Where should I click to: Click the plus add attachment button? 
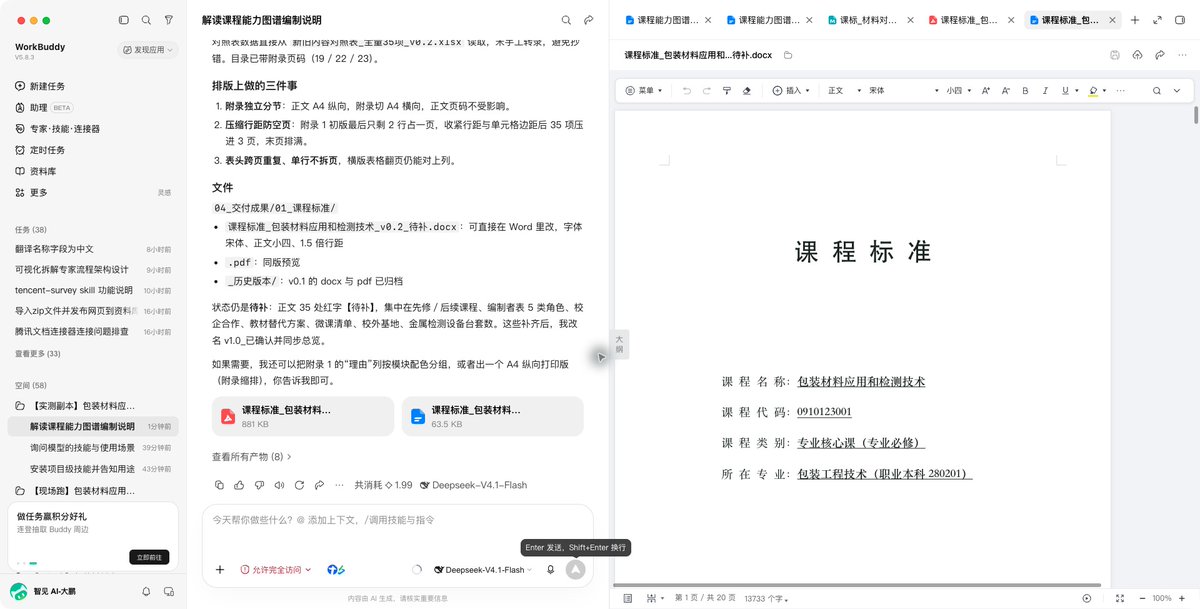[x=220, y=570]
